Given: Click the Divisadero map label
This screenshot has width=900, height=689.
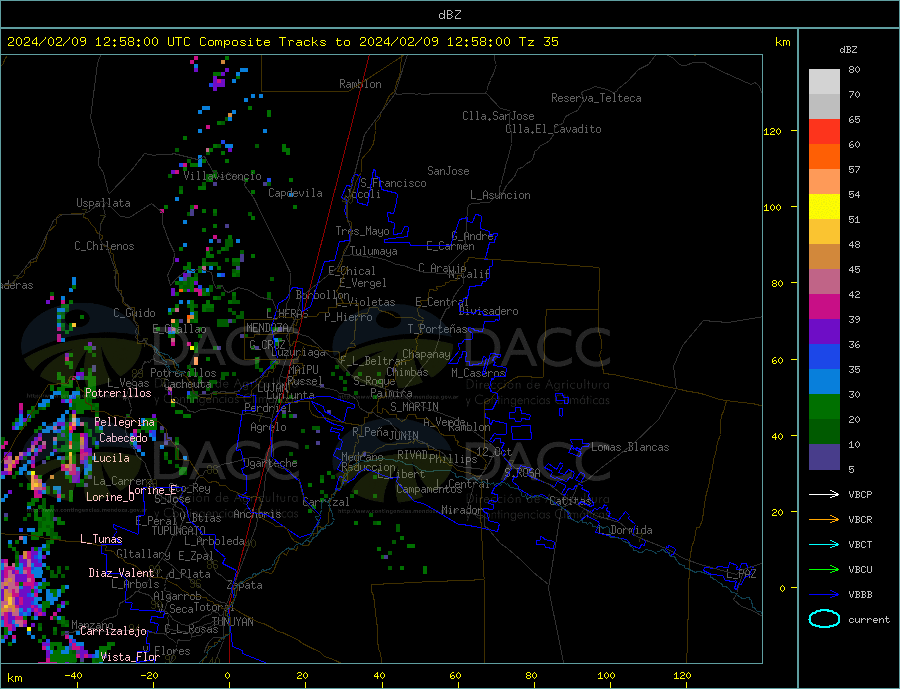Looking at the screenshot, I should [488, 311].
